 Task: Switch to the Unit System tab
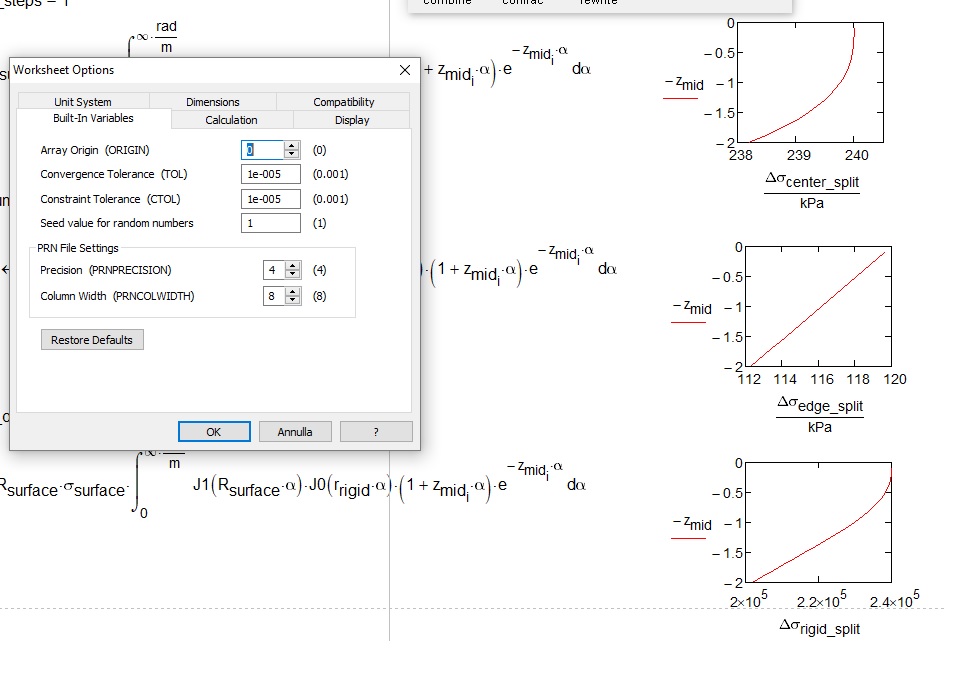85,101
